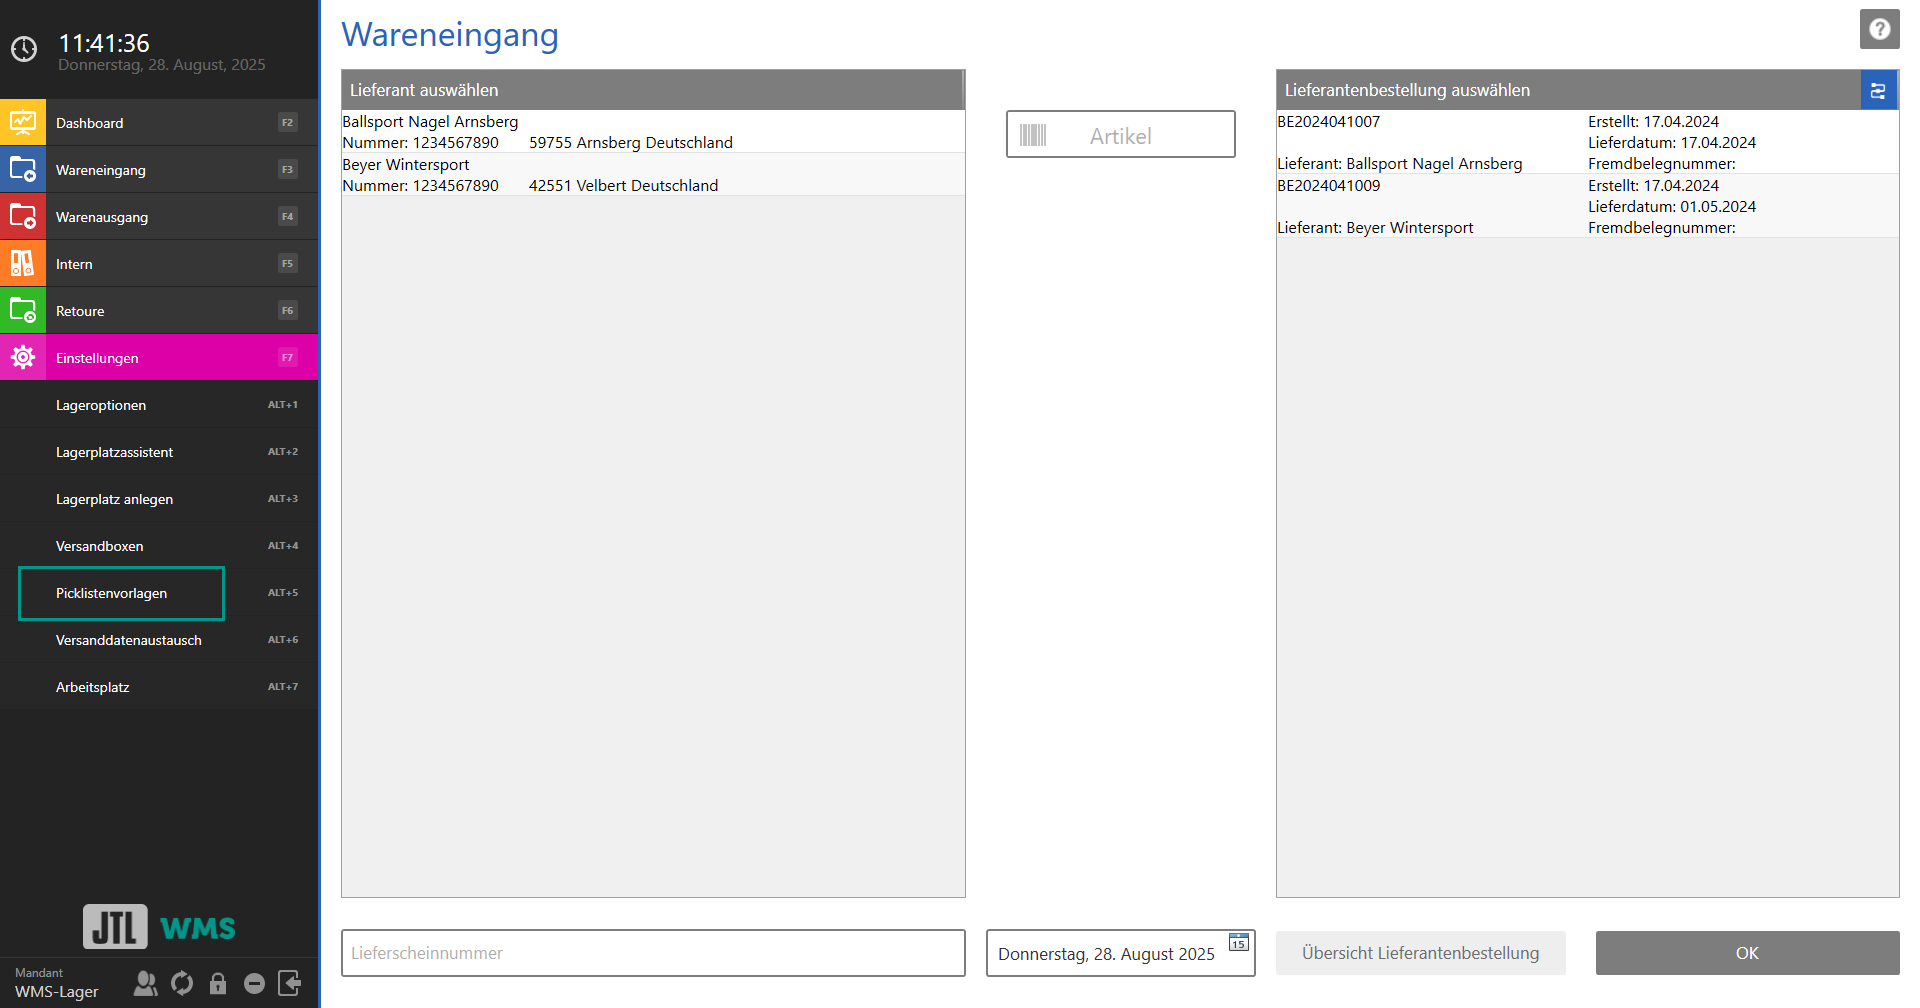Screen dimensions: 1920x1008
Task: Click the padlock lock icon
Action: 218,984
